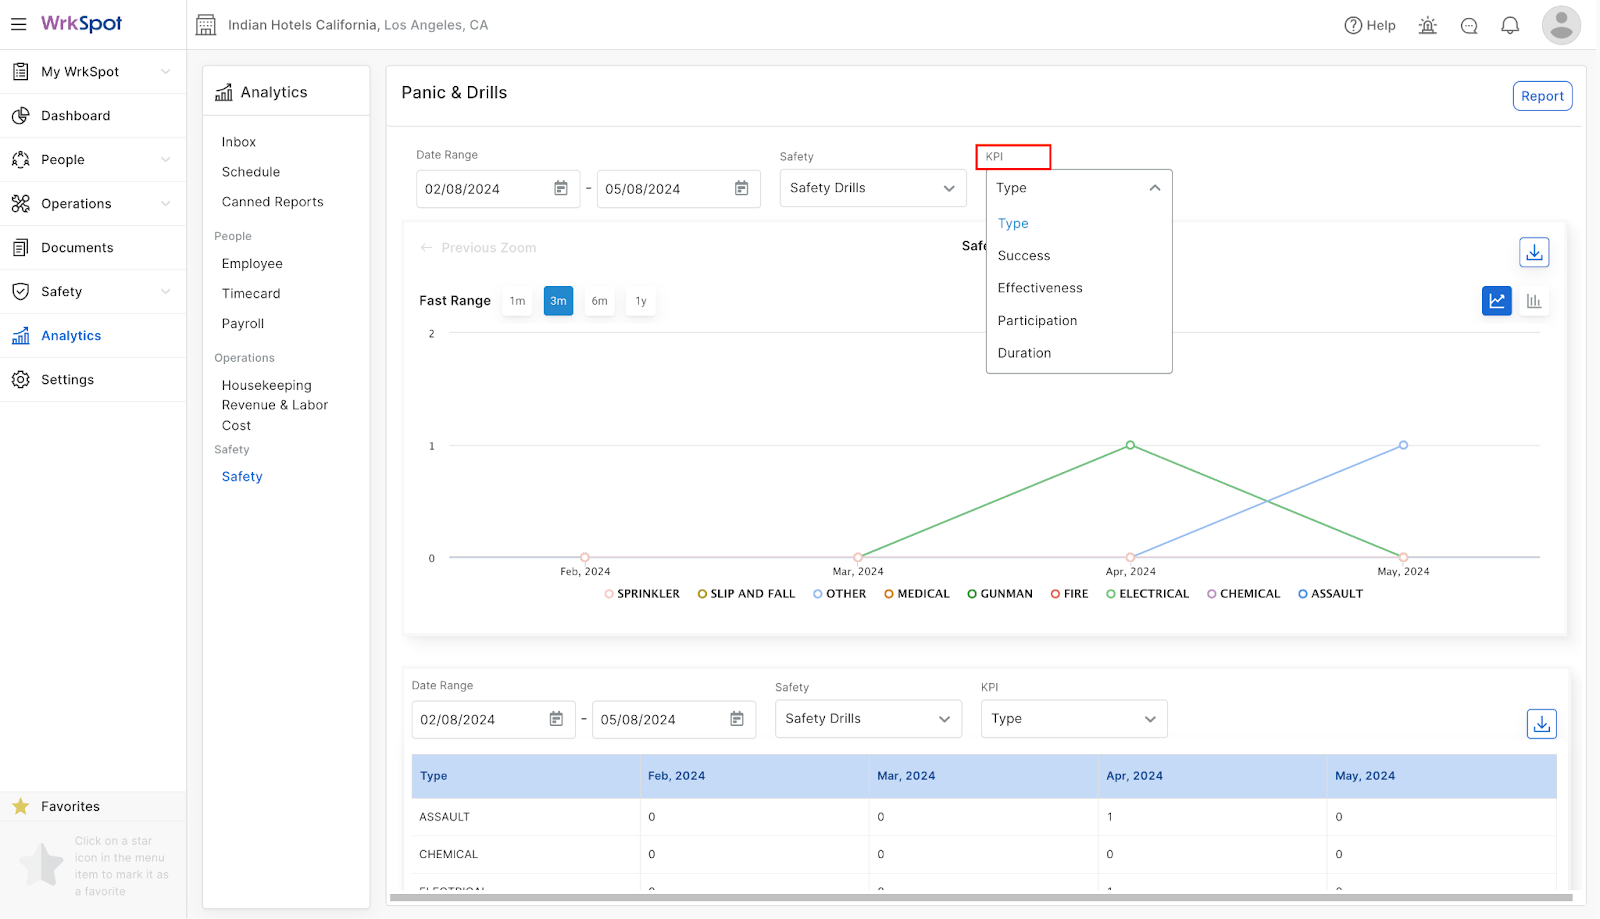Select Effectiveness from the KPI list

point(1079,288)
